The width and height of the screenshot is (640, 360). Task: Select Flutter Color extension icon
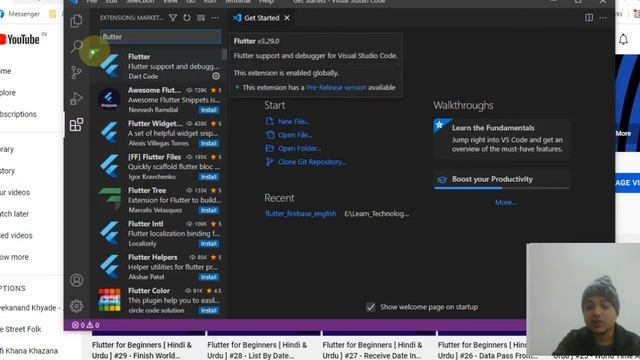109,300
